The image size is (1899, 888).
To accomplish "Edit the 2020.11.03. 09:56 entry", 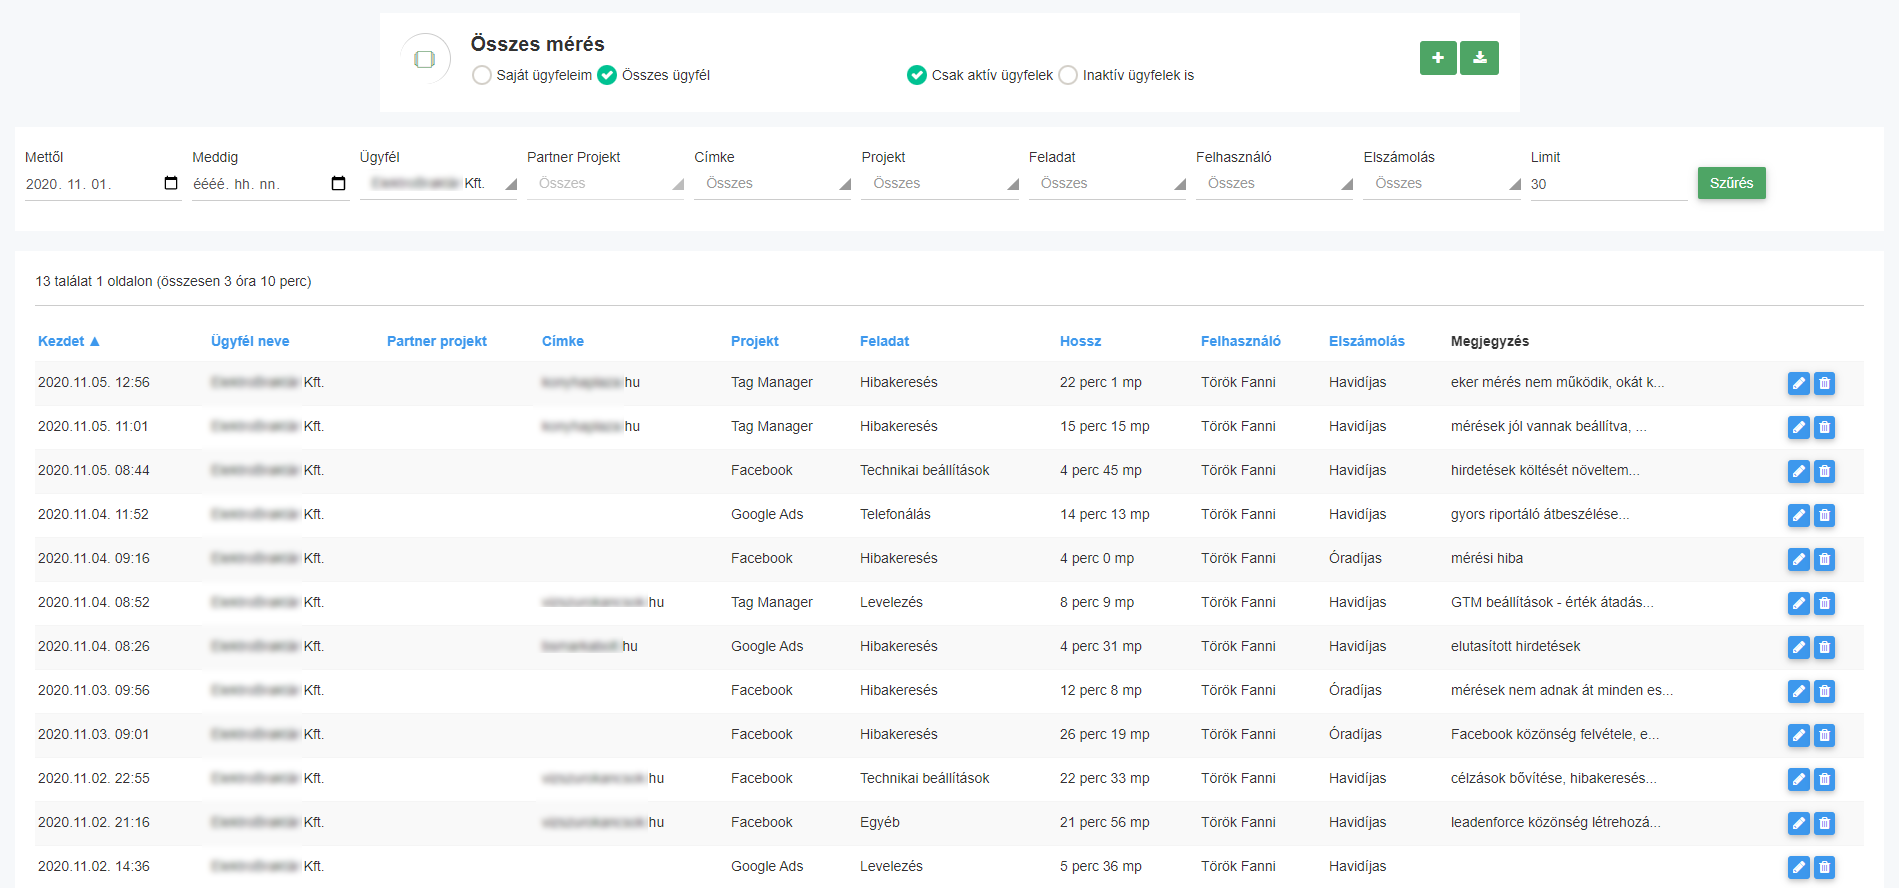I will [x=1798, y=691].
